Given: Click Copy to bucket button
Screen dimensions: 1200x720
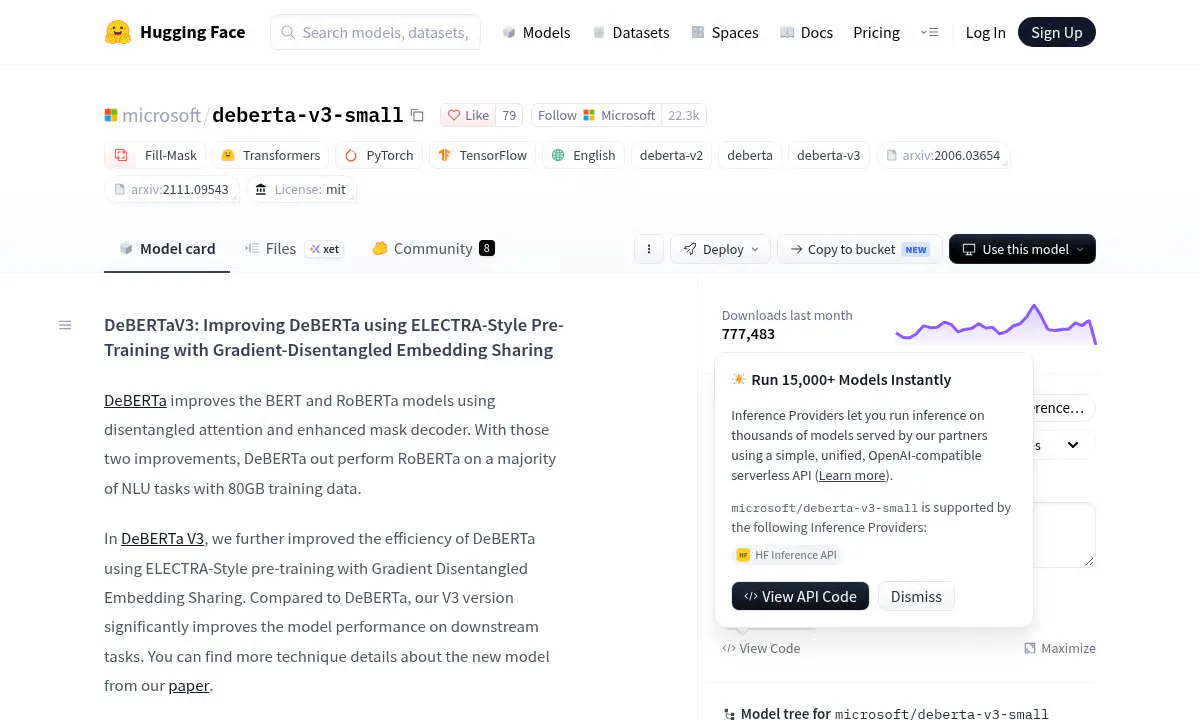Looking at the screenshot, I should pos(859,249).
